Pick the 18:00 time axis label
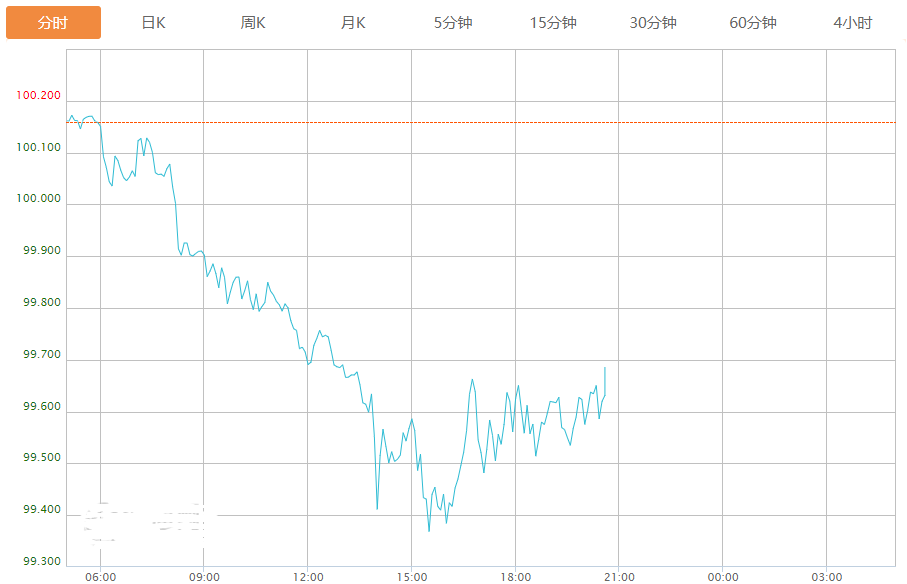Viewport: 907px width, 584px height. [515, 577]
